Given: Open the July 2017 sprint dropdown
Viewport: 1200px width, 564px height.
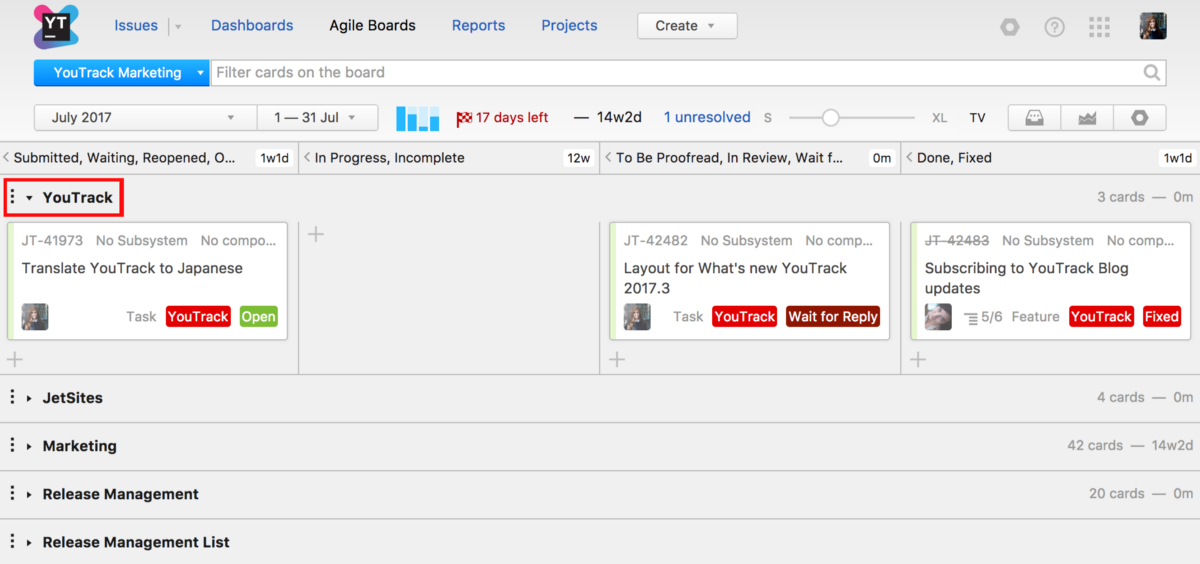Looking at the screenshot, I should click(145, 118).
